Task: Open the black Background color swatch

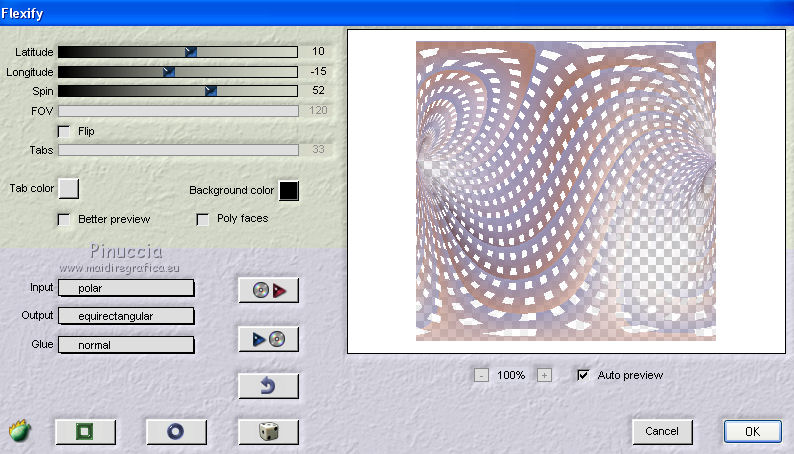Action: click(x=289, y=190)
